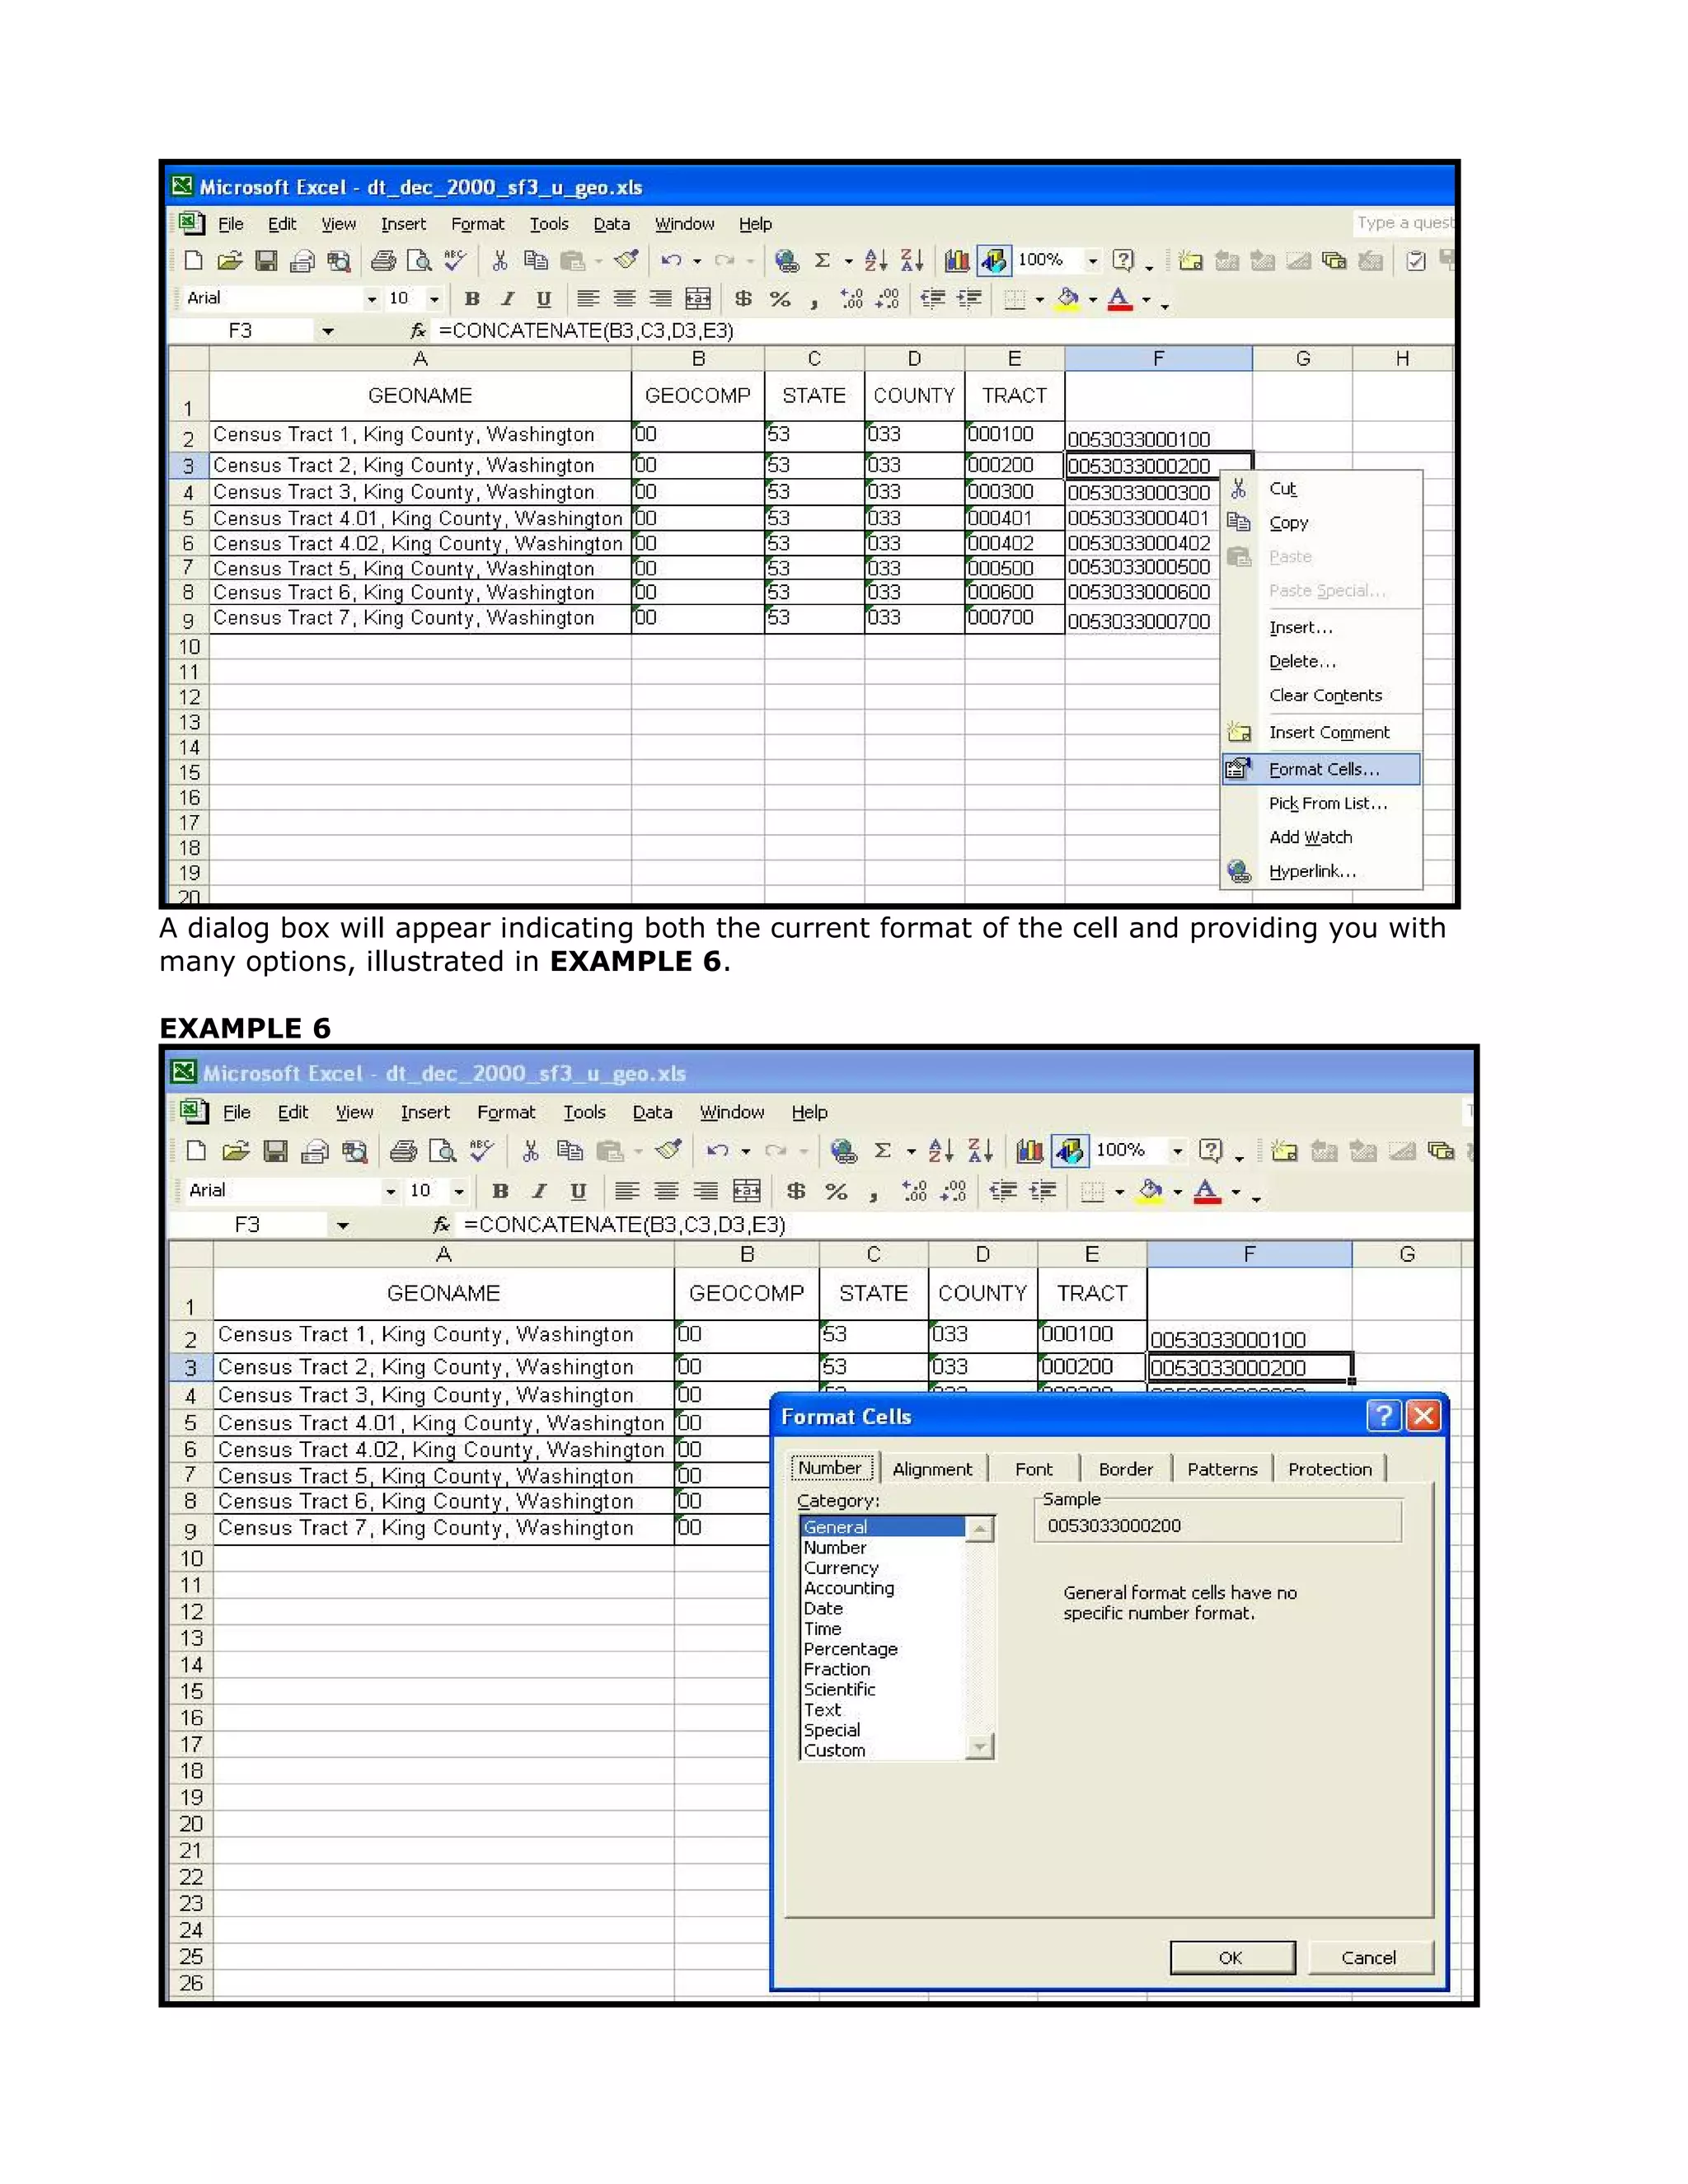
Task: Toggle Drawing toolbar button in context-menu Excel window
Action: [x=993, y=261]
